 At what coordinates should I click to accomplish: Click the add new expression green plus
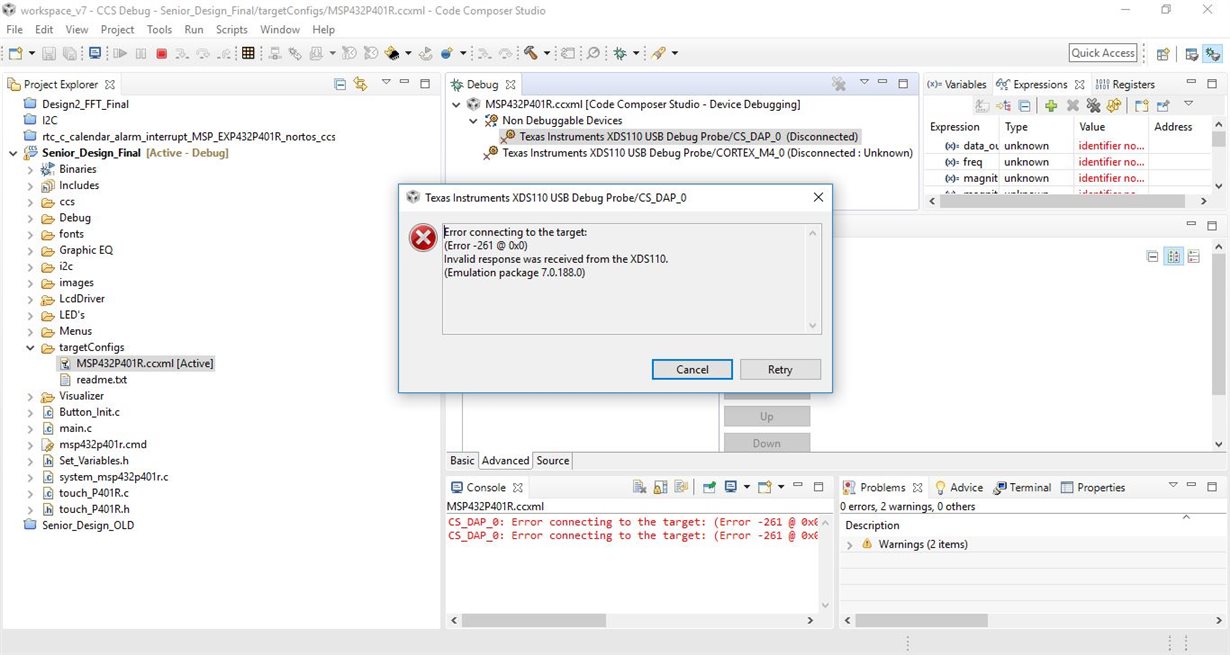(x=1051, y=105)
